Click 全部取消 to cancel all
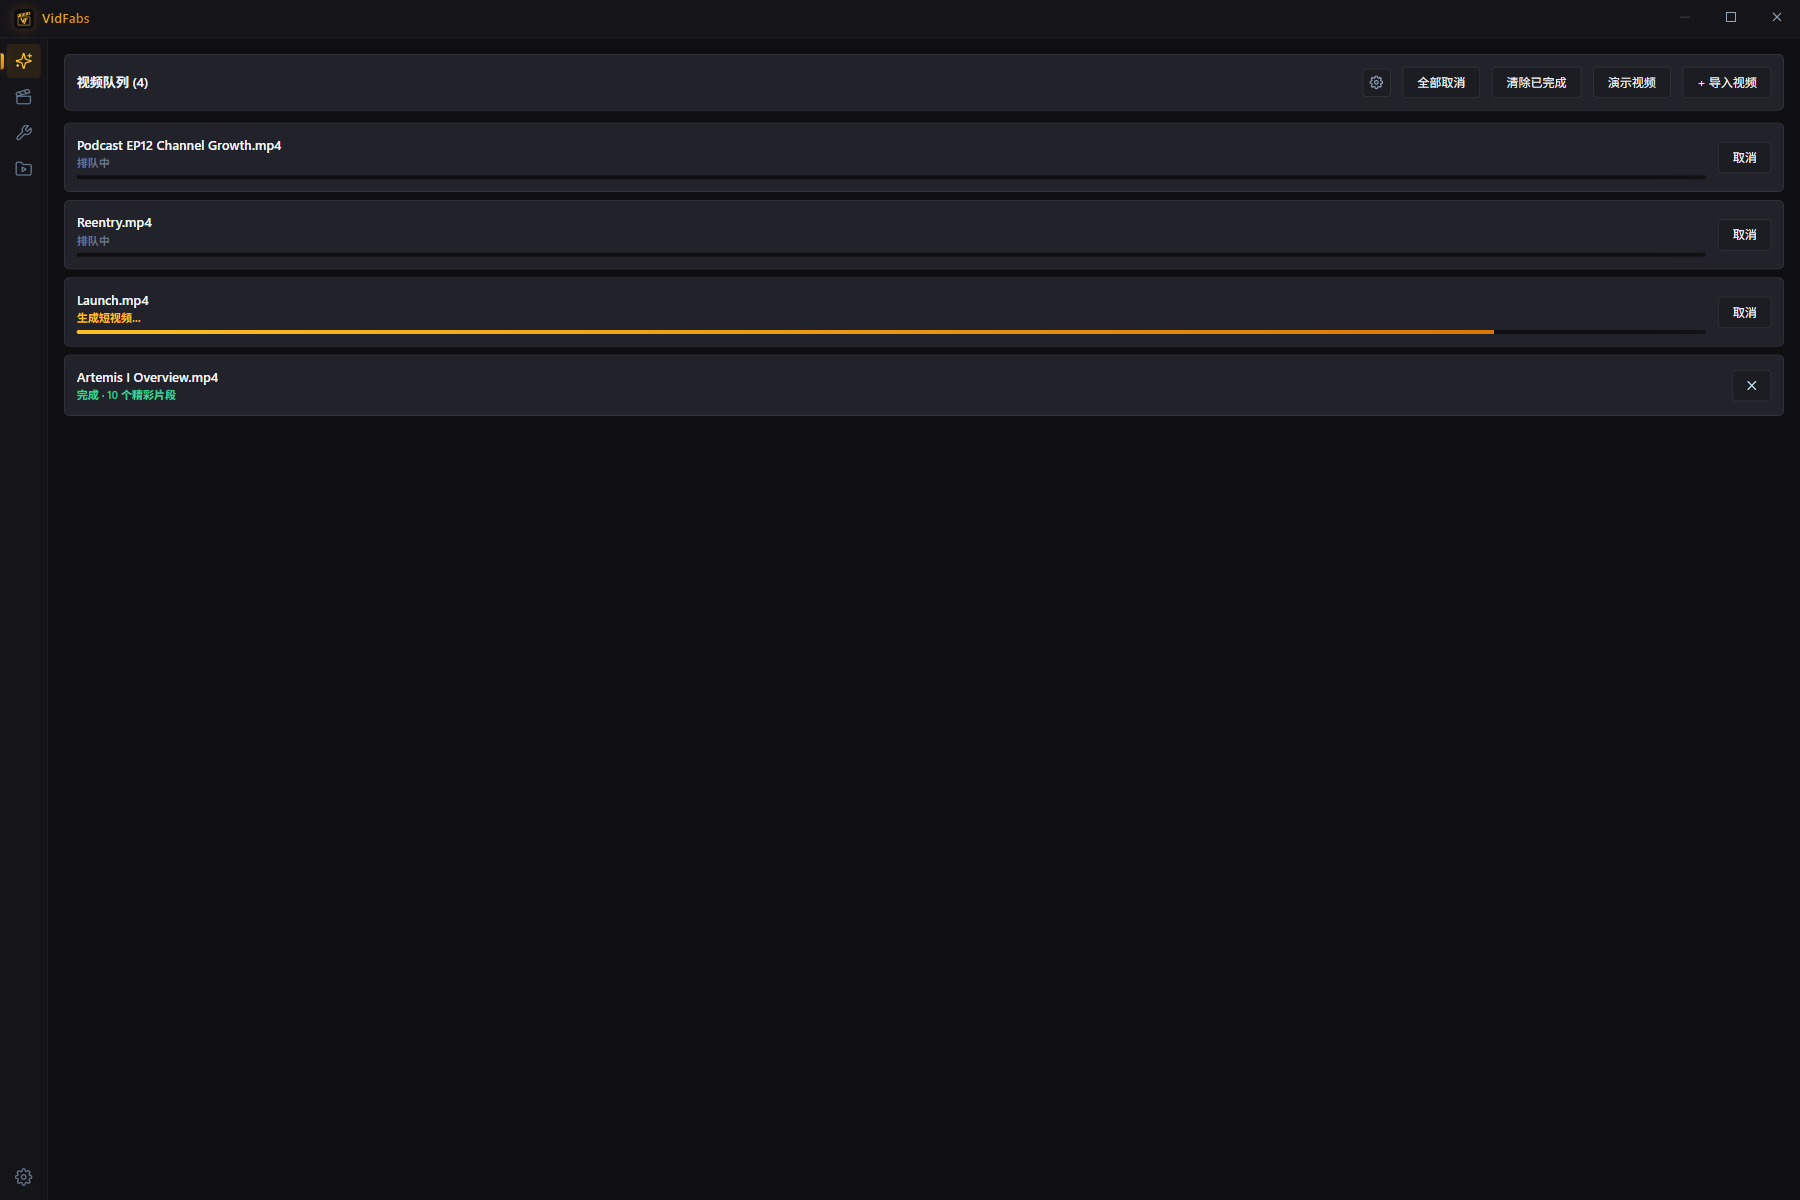Viewport: 1800px width, 1200px height. pos(1441,83)
